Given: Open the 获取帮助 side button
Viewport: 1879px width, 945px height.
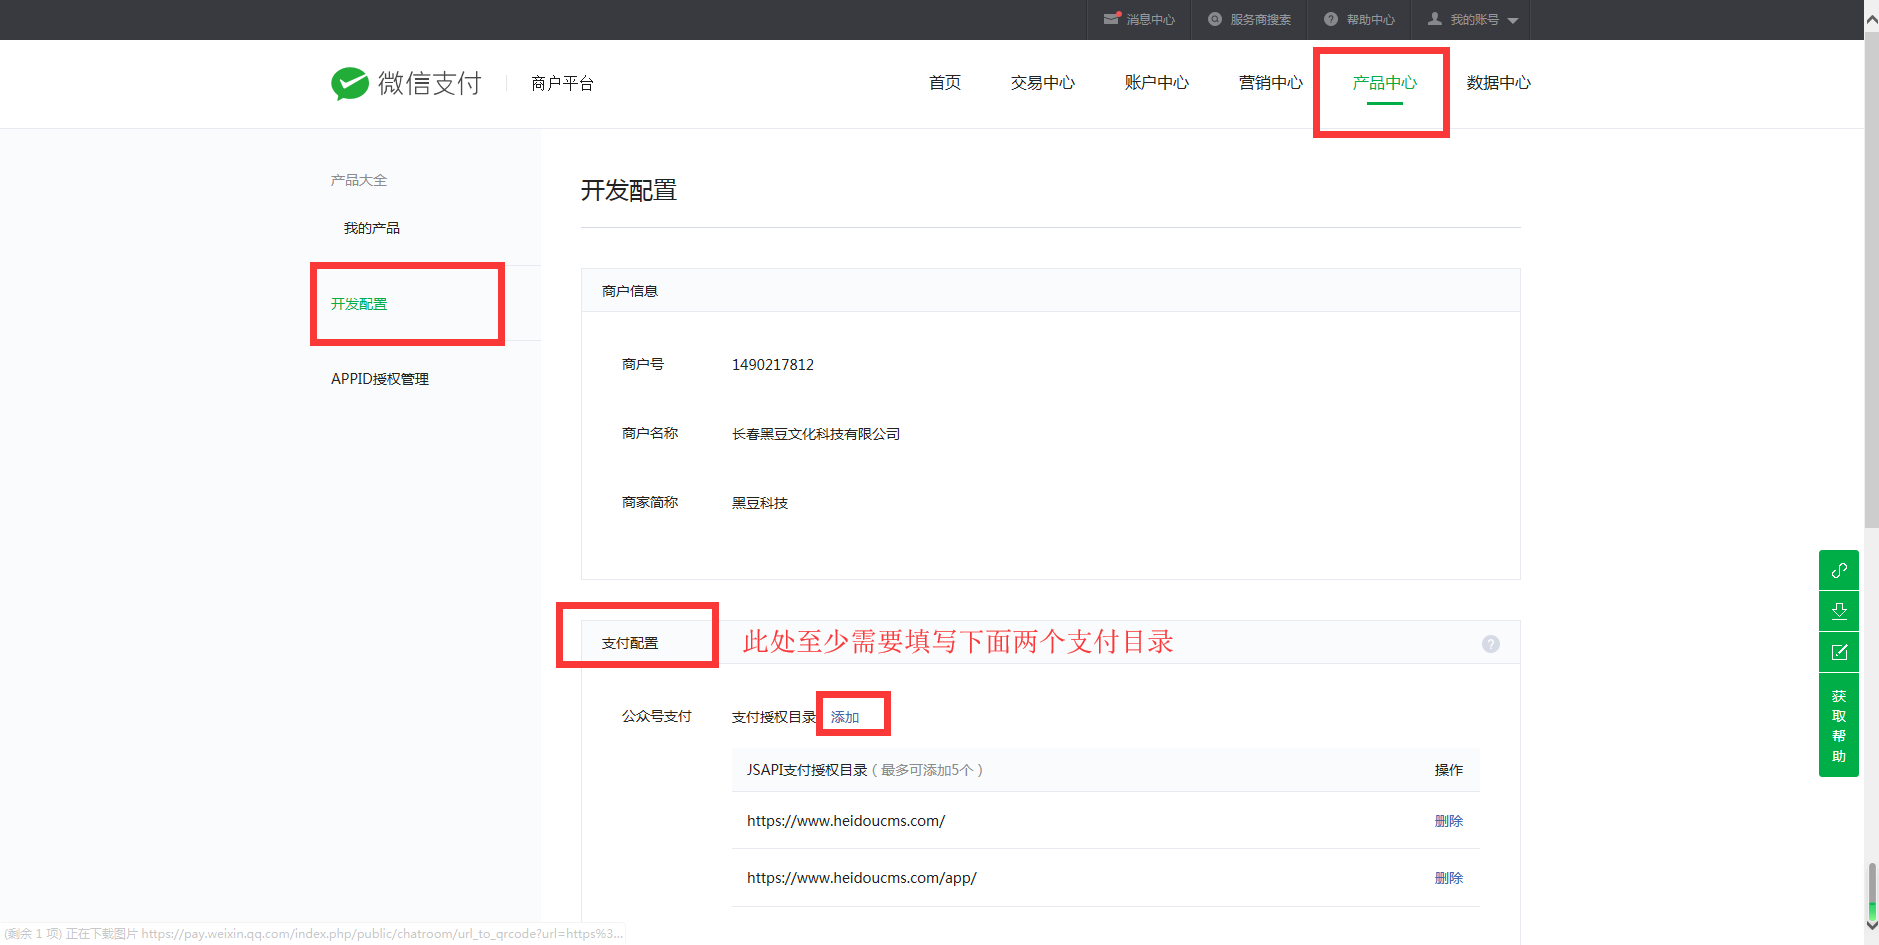Looking at the screenshot, I should coord(1839,725).
